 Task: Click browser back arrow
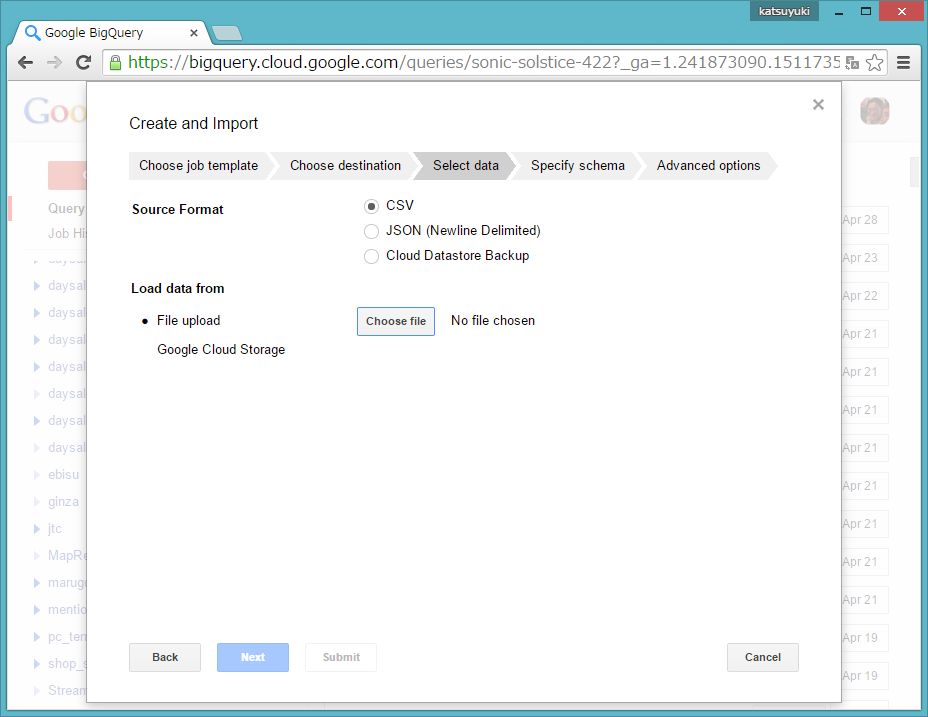click(x=25, y=62)
